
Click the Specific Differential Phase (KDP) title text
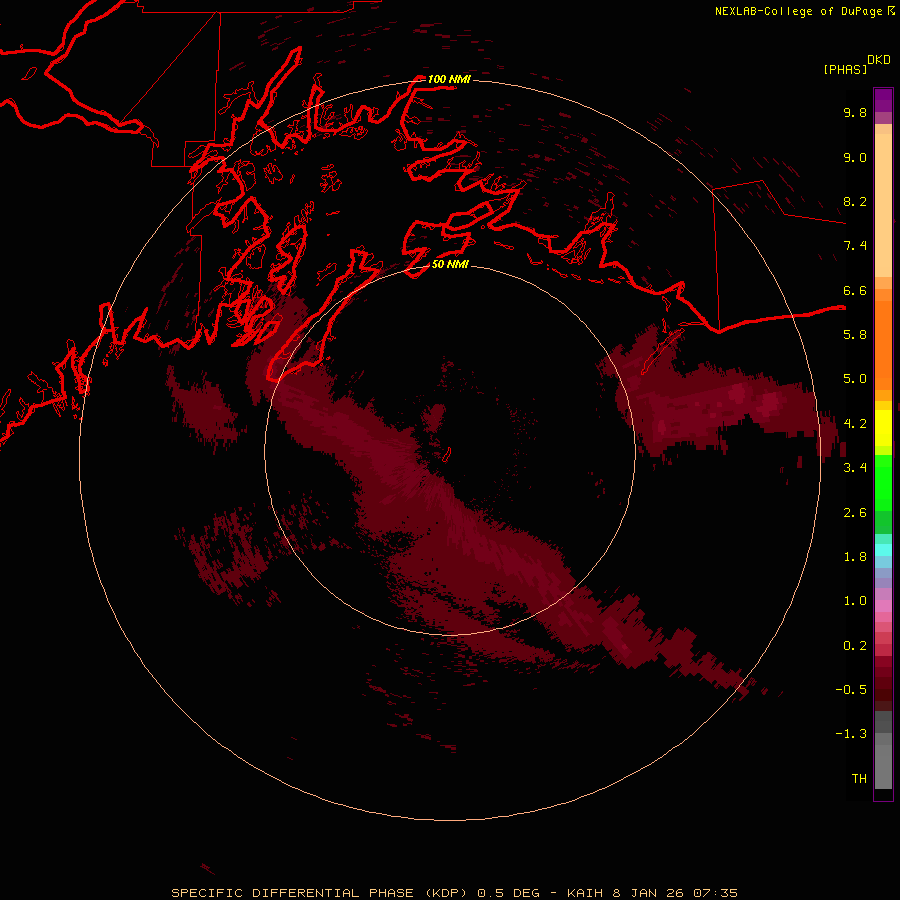(x=321, y=893)
